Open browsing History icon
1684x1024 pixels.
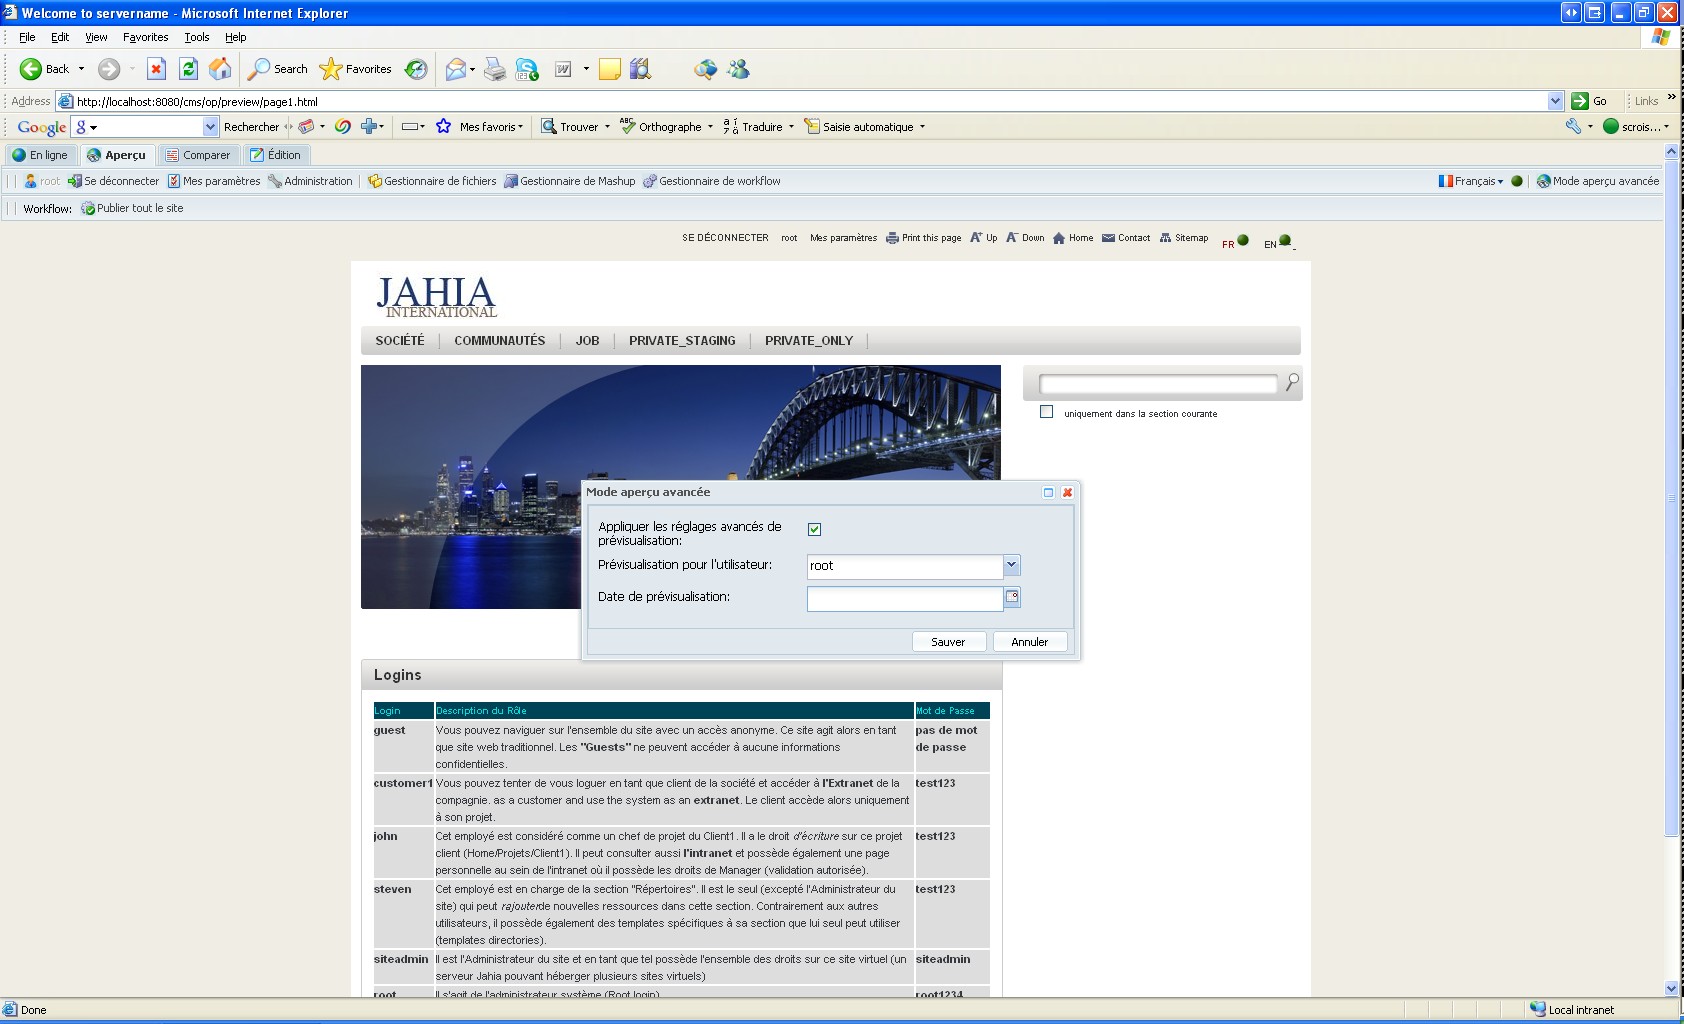point(416,69)
